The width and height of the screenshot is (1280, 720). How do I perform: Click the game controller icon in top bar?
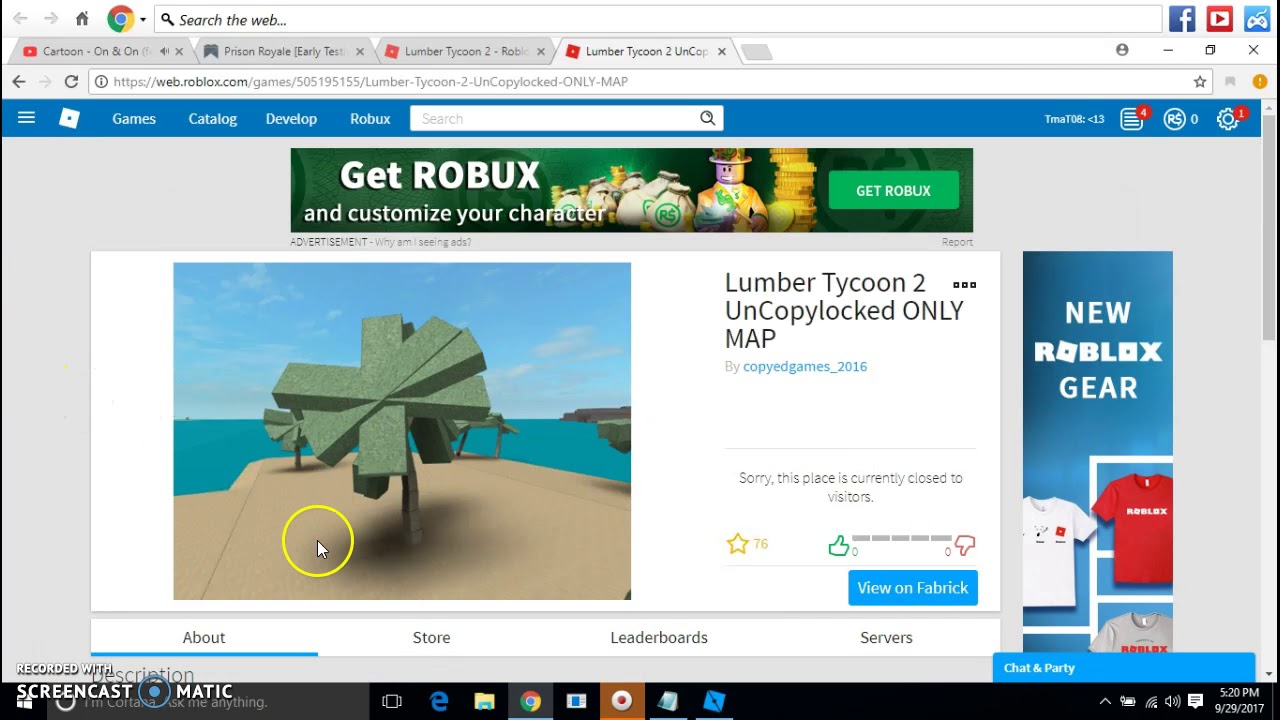coord(1257,19)
